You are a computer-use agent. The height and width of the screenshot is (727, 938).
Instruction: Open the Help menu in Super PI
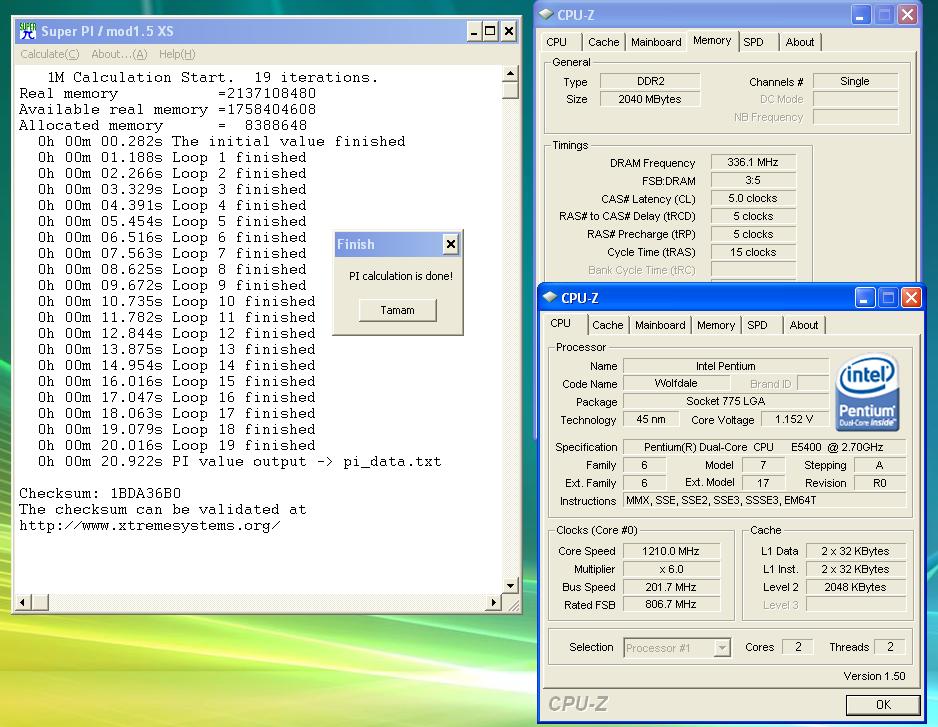(x=177, y=54)
